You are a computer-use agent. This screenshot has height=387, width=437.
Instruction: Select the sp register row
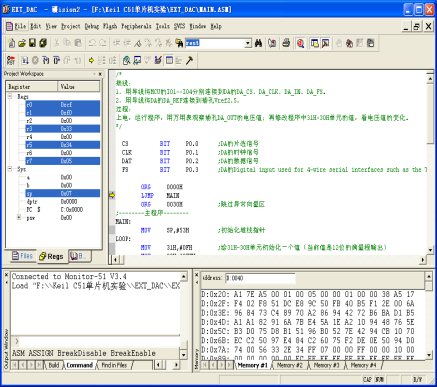click(63, 193)
